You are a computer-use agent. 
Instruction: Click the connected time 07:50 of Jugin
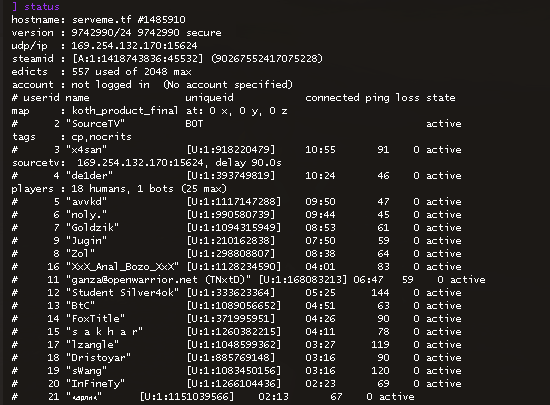pos(320,241)
